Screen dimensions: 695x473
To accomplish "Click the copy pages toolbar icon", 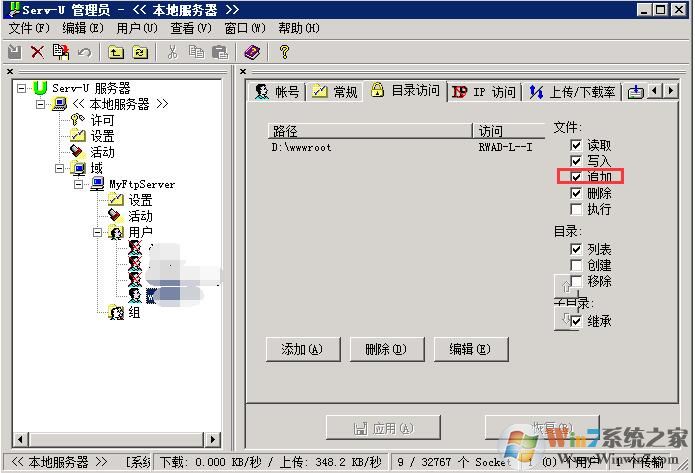I will [x=196, y=52].
